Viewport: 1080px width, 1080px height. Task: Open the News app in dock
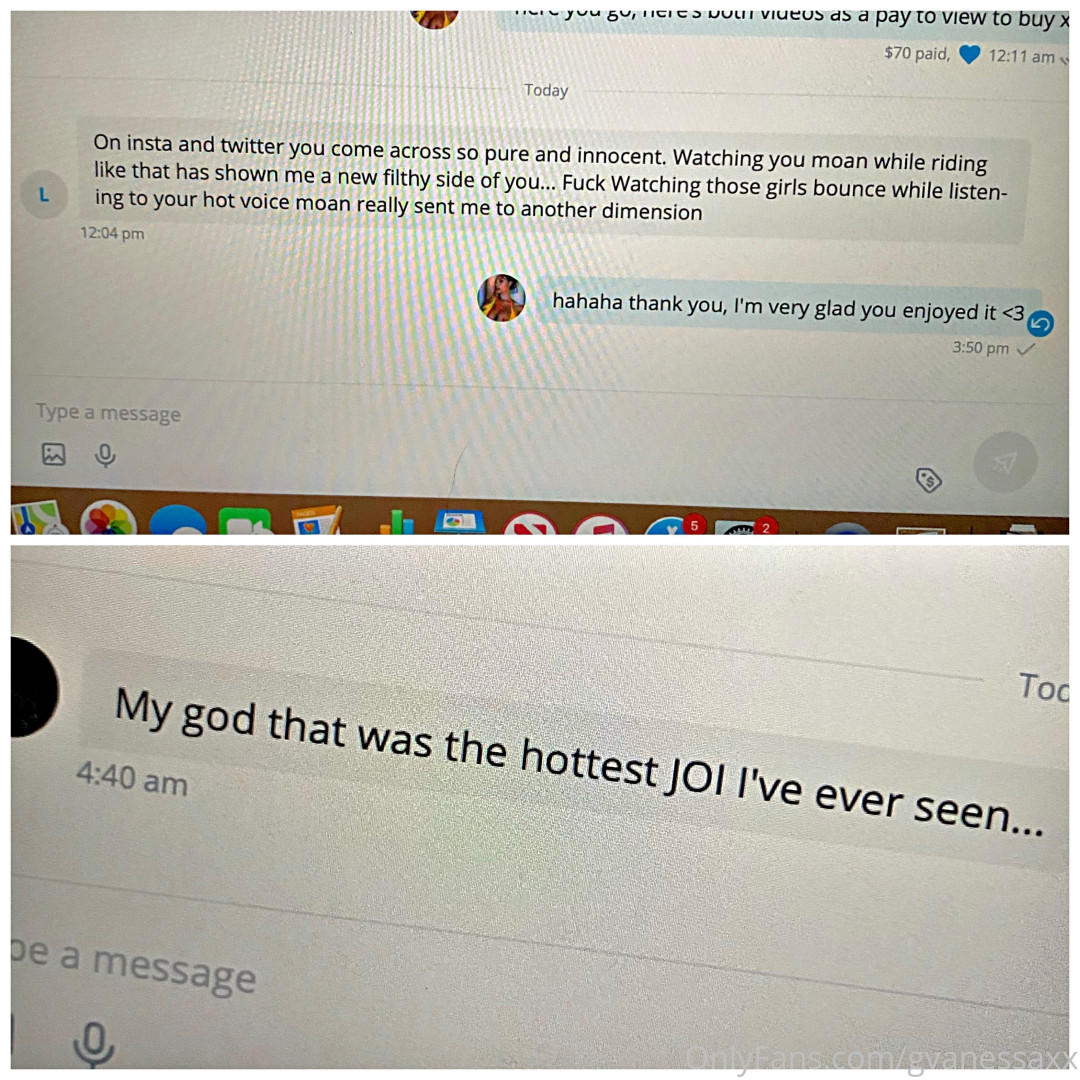[529, 524]
